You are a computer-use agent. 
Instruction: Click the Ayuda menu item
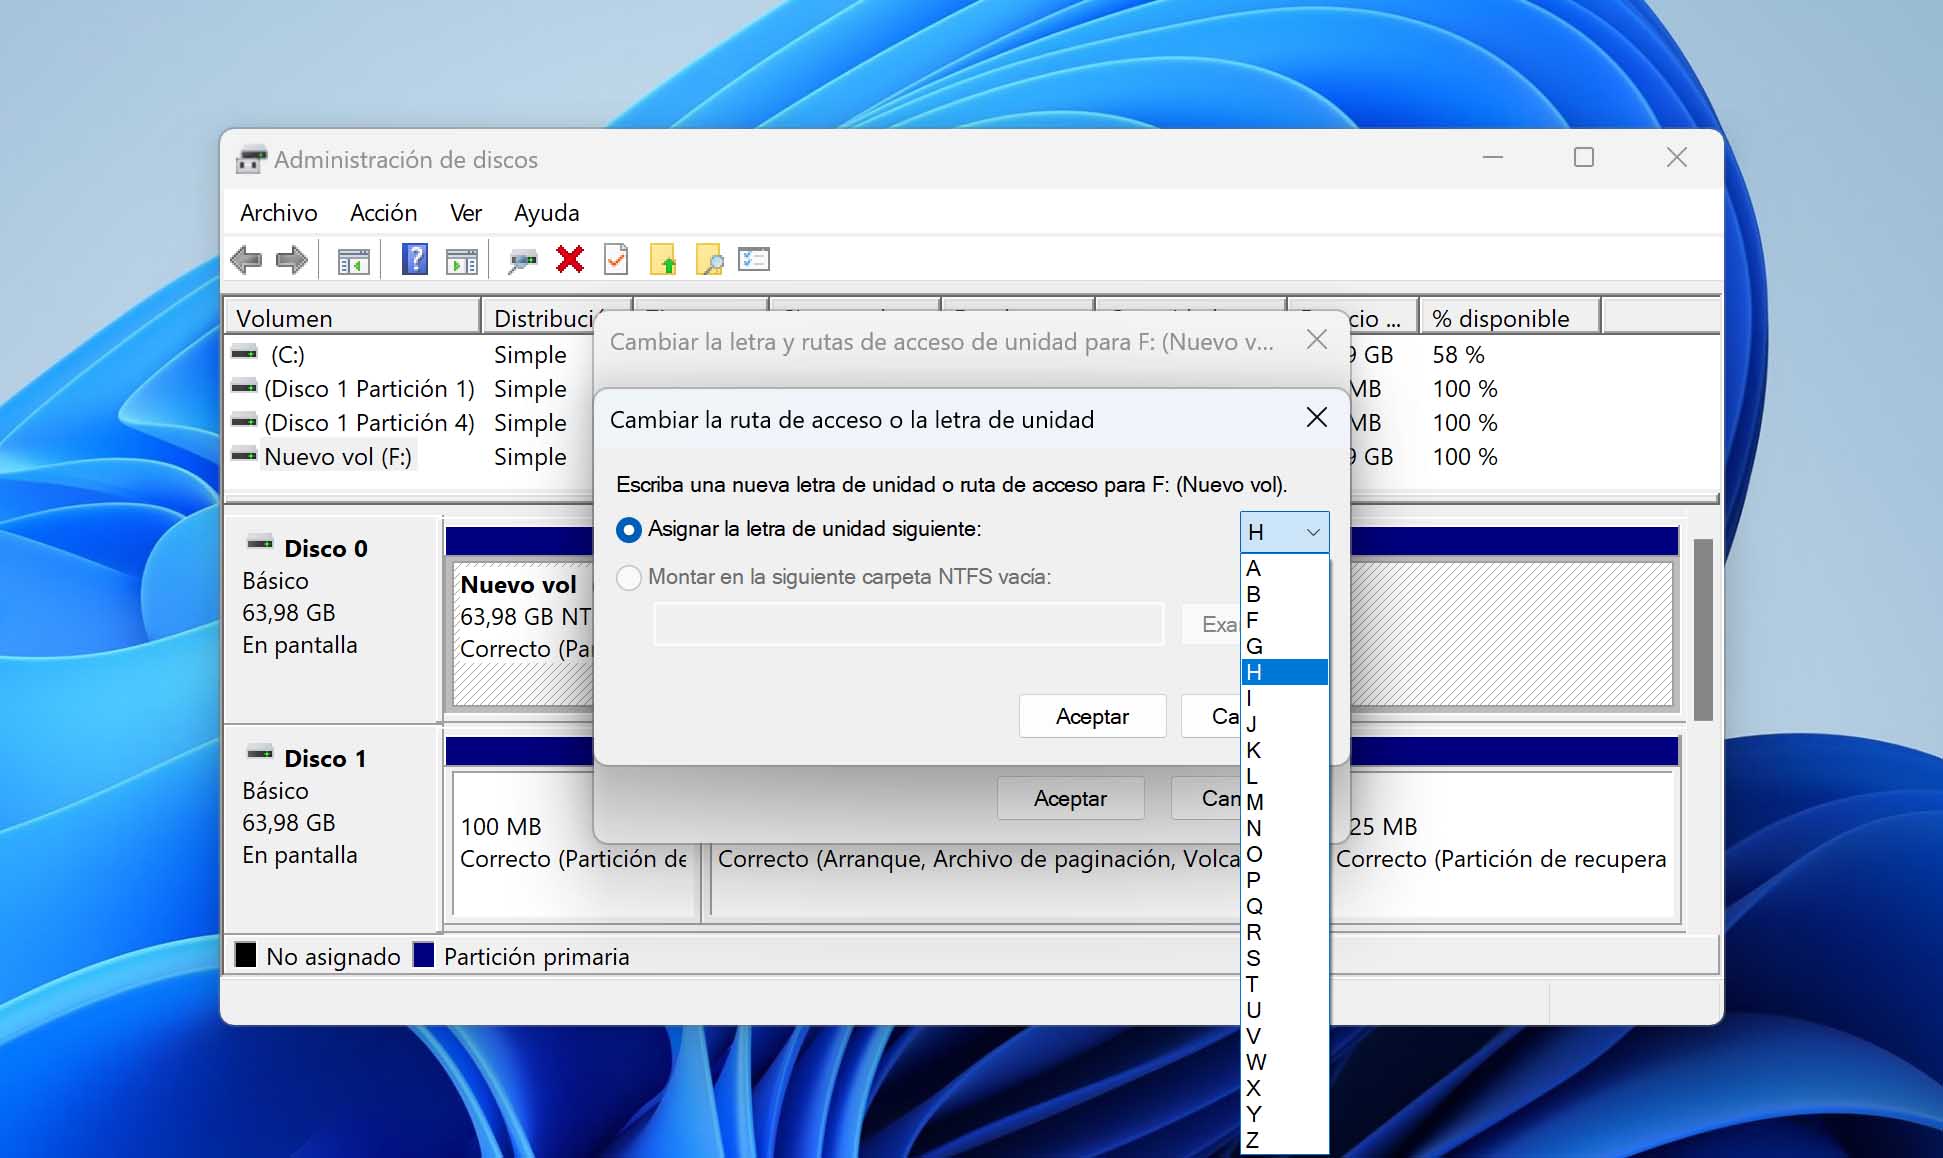(x=544, y=211)
